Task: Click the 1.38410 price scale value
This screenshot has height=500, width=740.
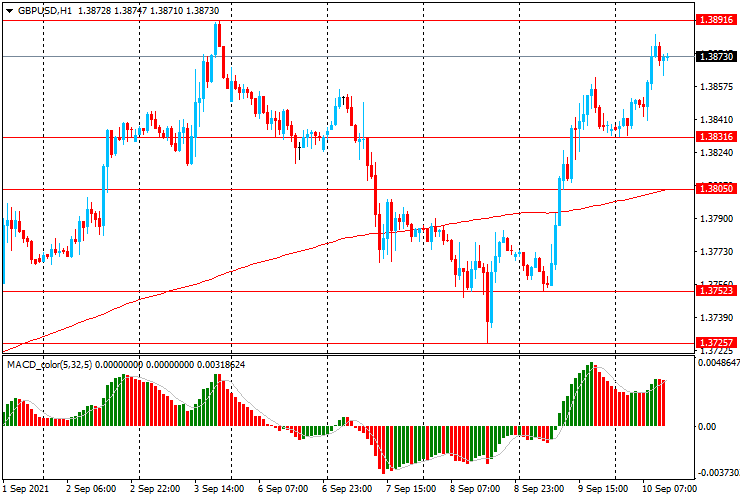Action: click(x=717, y=119)
